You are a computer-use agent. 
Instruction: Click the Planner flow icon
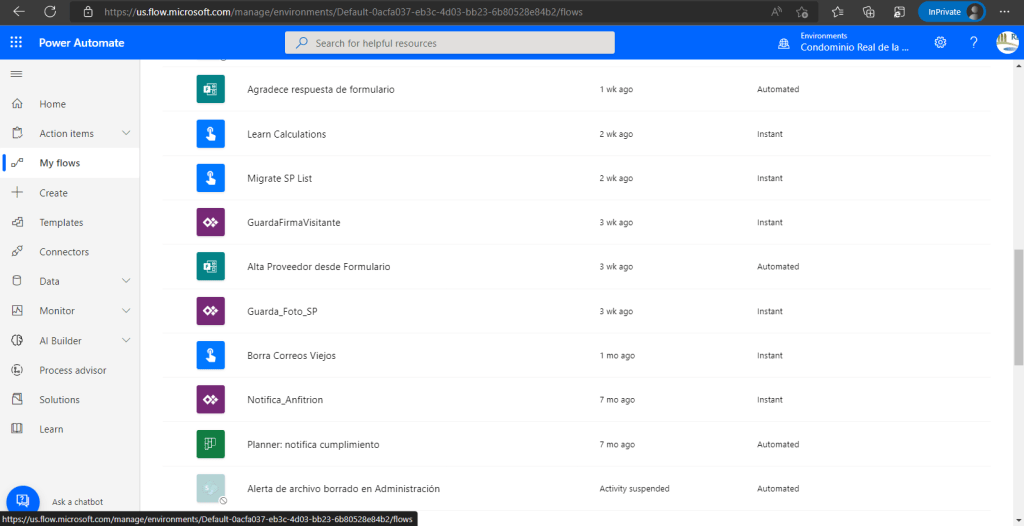(210, 444)
